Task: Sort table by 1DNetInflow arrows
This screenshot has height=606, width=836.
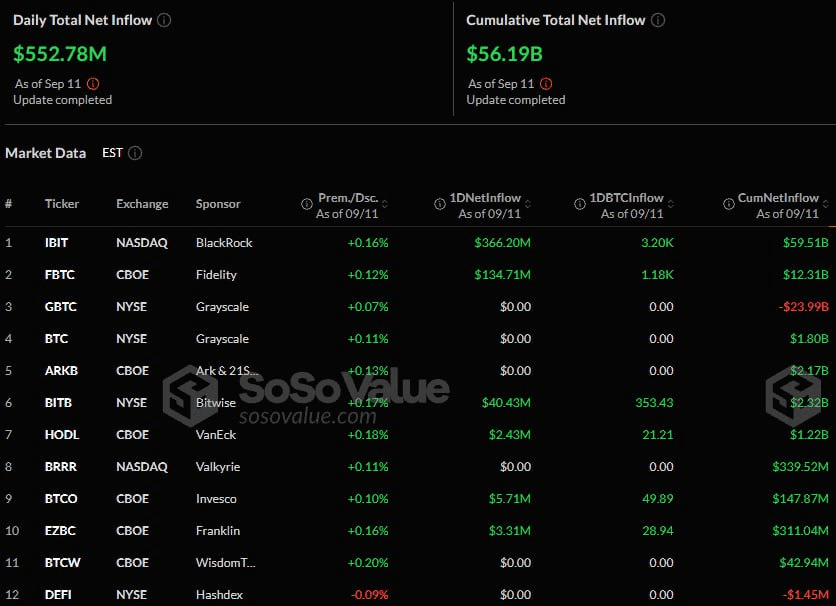Action: pos(527,204)
